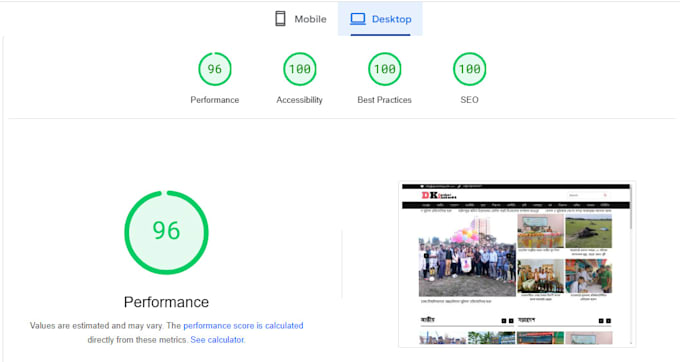Open 'performance score is calculated' link
The image size is (680, 362).
coord(243,326)
